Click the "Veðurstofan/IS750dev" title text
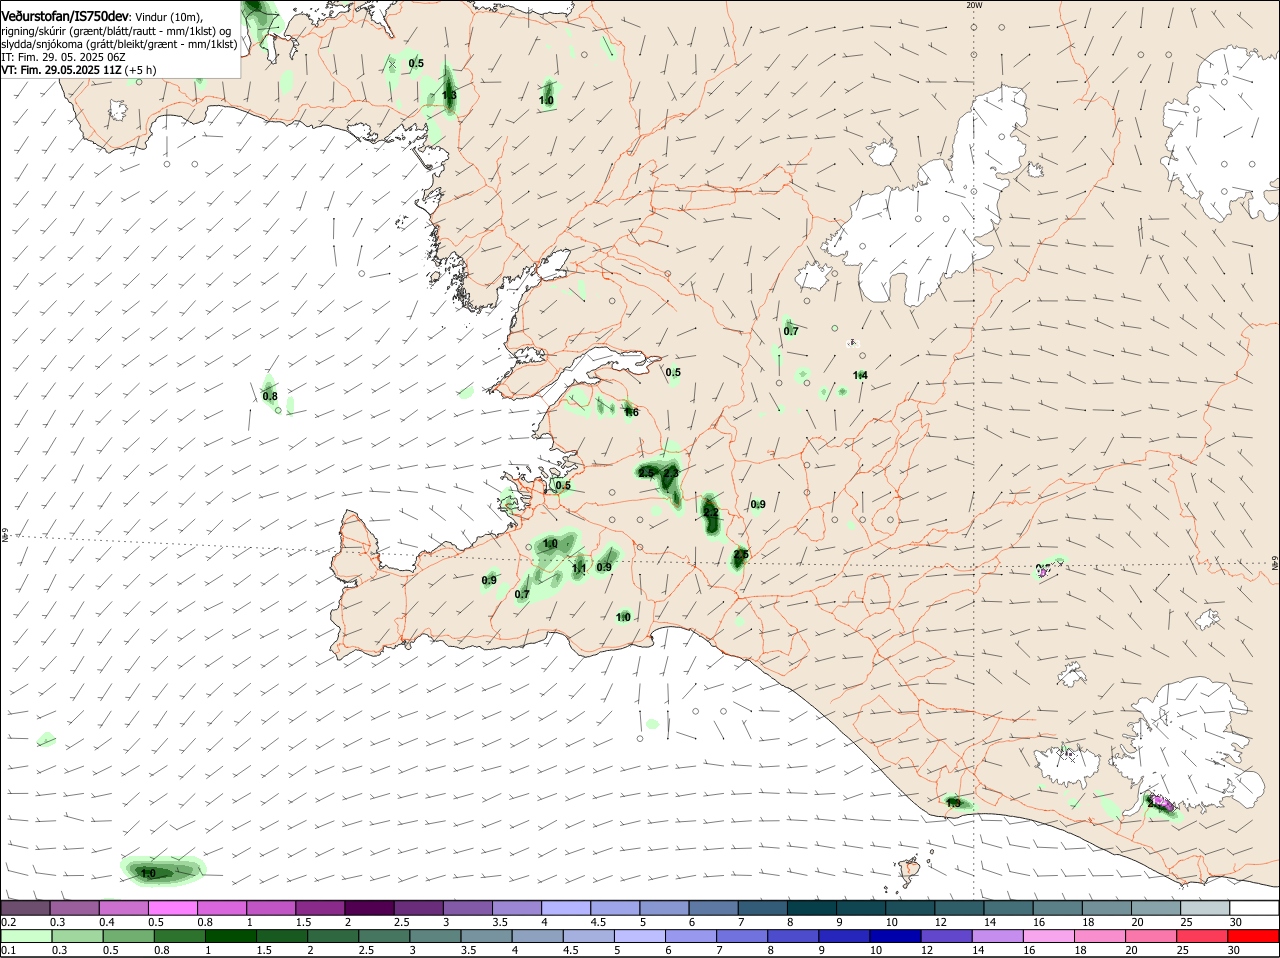1280x958 pixels. point(65,16)
